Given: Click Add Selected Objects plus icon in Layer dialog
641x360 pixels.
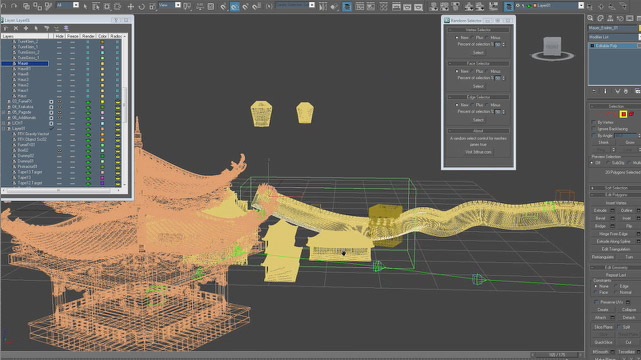Looking at the screenshot, I should pyautogui.click(x=26, y=28).
